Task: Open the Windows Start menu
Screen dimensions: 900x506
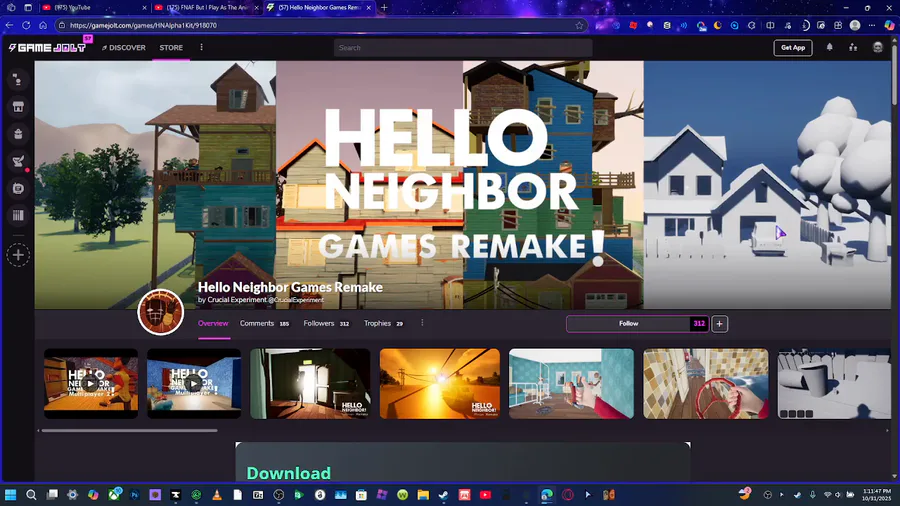Action: [10, 495]
